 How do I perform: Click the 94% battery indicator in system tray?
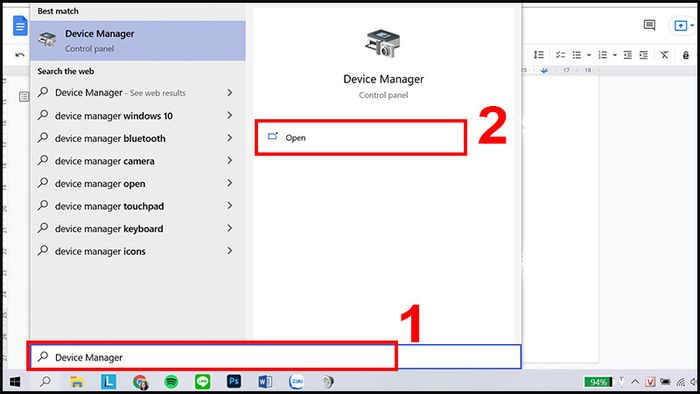click(x=598, y=382)
